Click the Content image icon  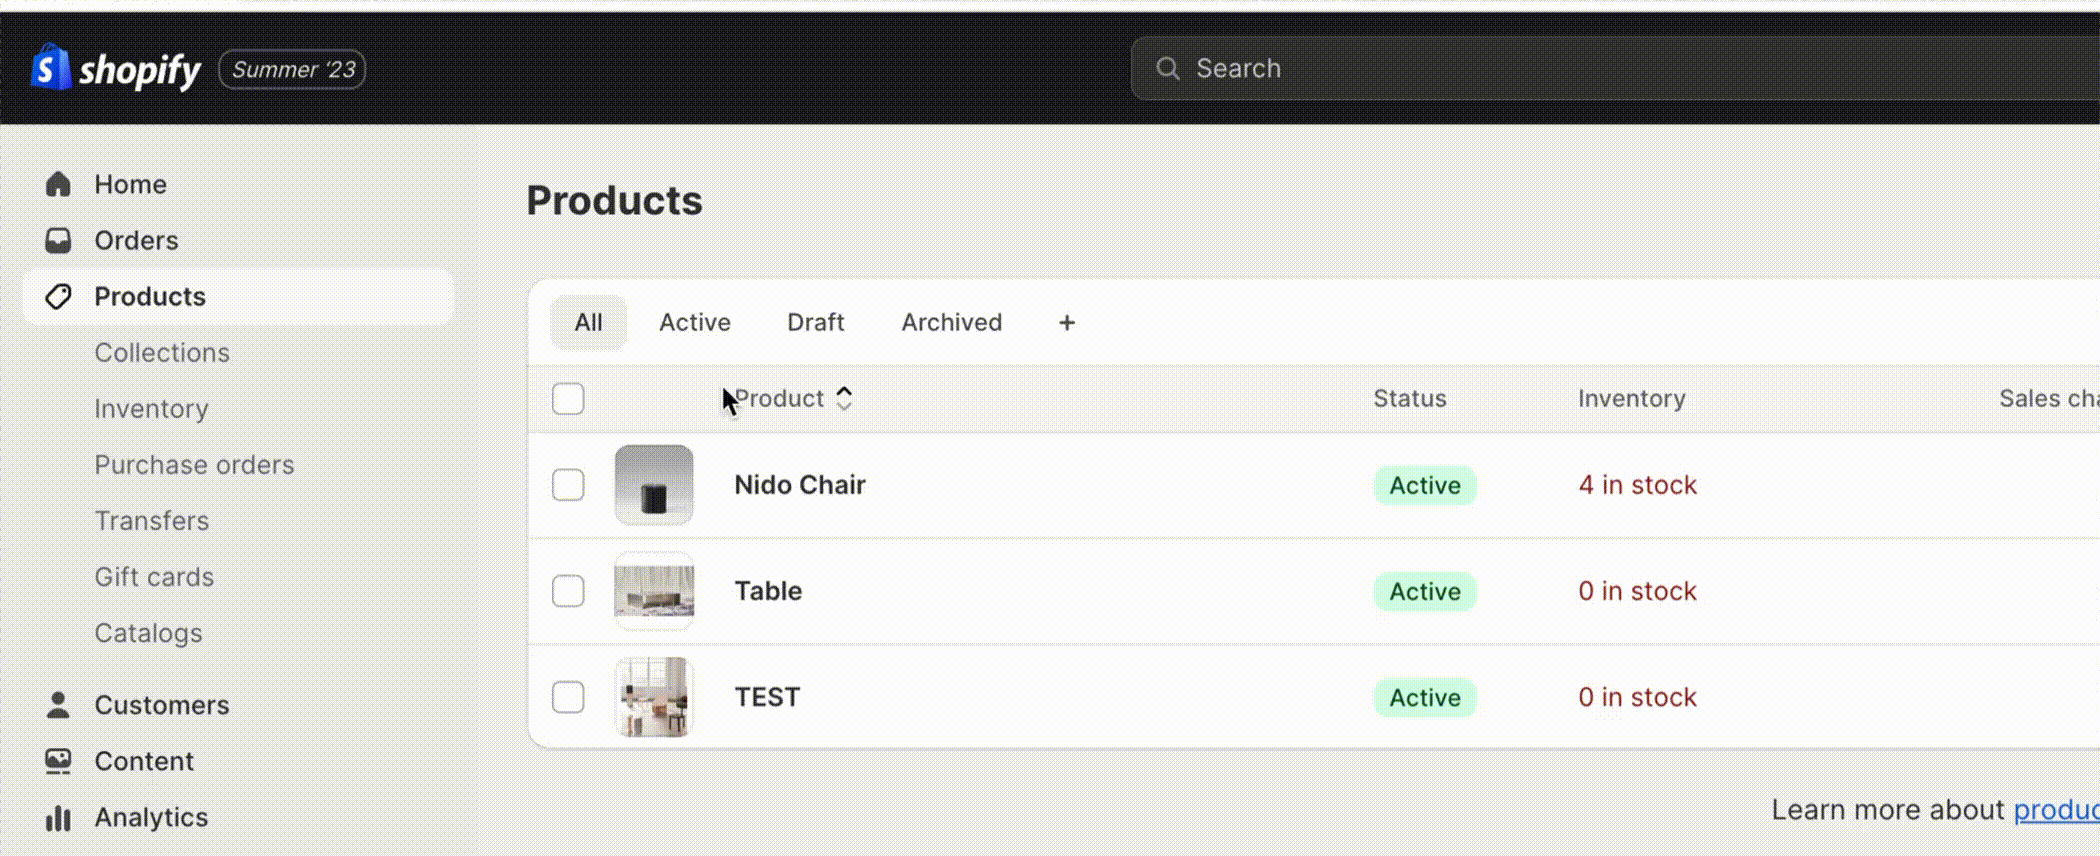click(x=58, y=761)
